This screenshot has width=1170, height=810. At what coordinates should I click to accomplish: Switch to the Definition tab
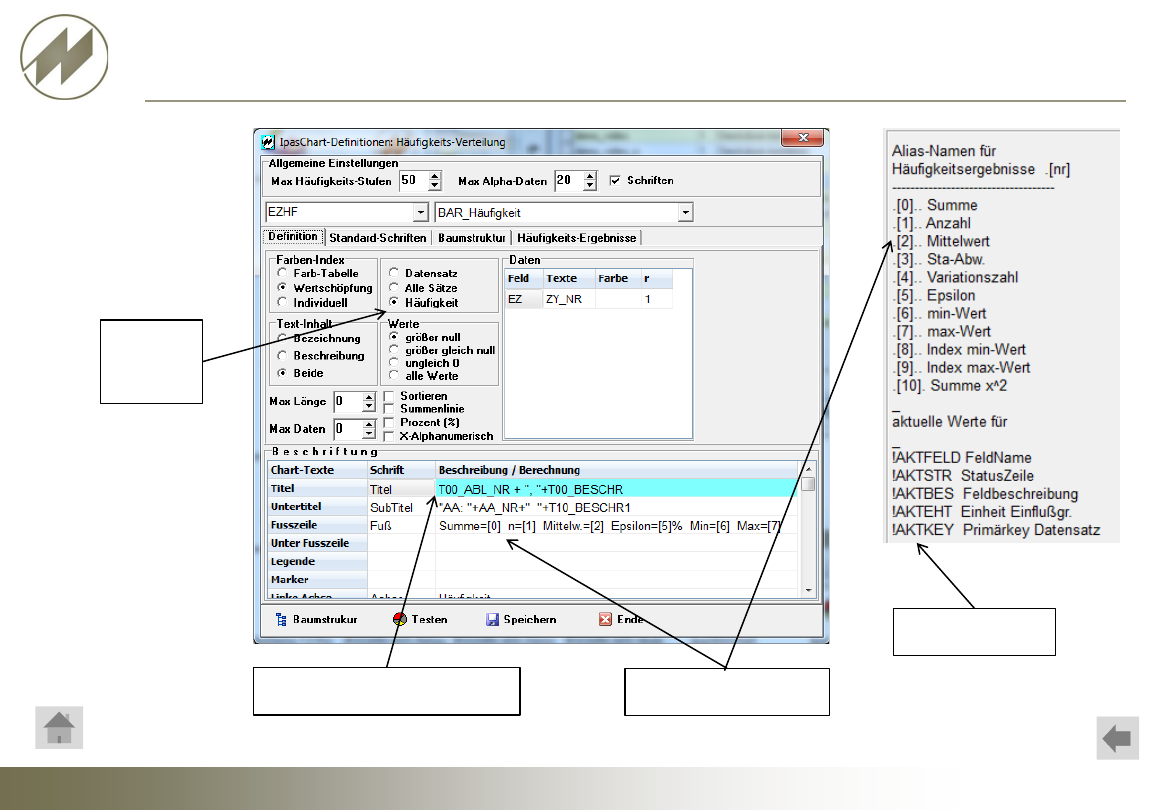pyautogui.click(x=293, y=236)
